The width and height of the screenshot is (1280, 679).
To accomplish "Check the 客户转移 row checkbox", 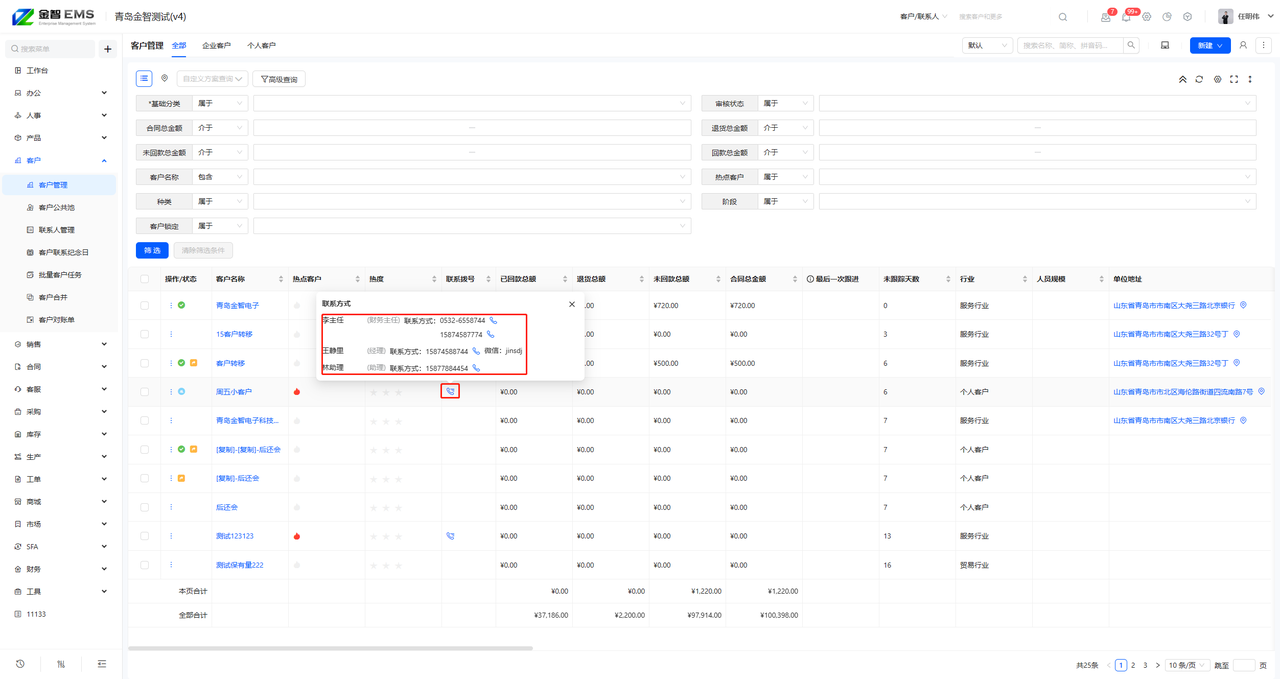I will point(145,363).
